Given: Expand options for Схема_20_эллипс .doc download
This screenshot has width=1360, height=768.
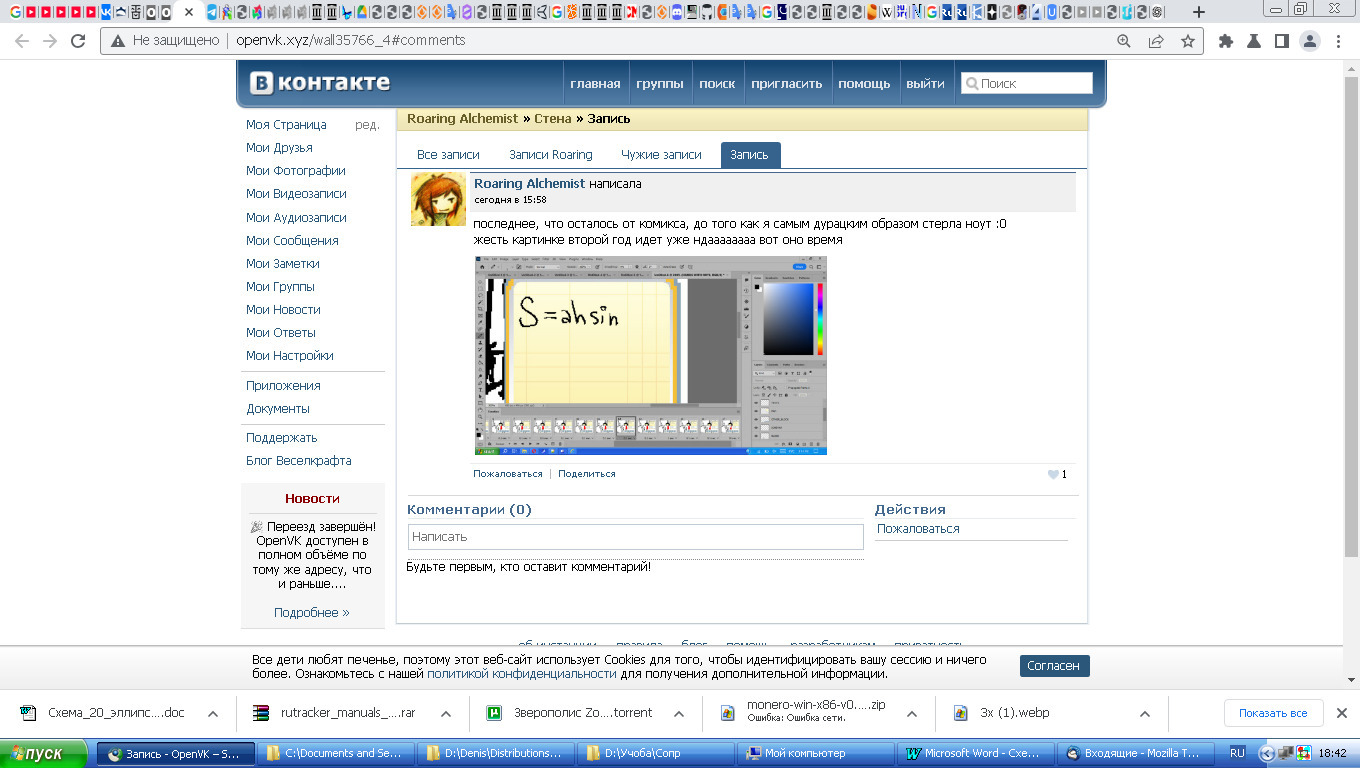Looking at the screenshot, I should 213,714.
